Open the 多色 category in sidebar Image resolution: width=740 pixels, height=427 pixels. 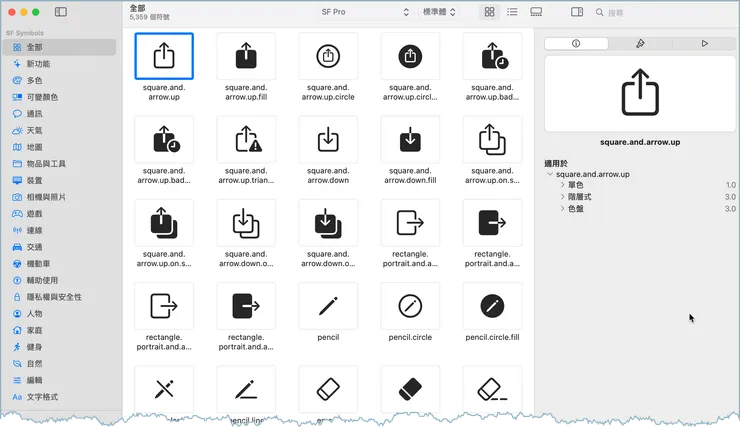(59, 80)
